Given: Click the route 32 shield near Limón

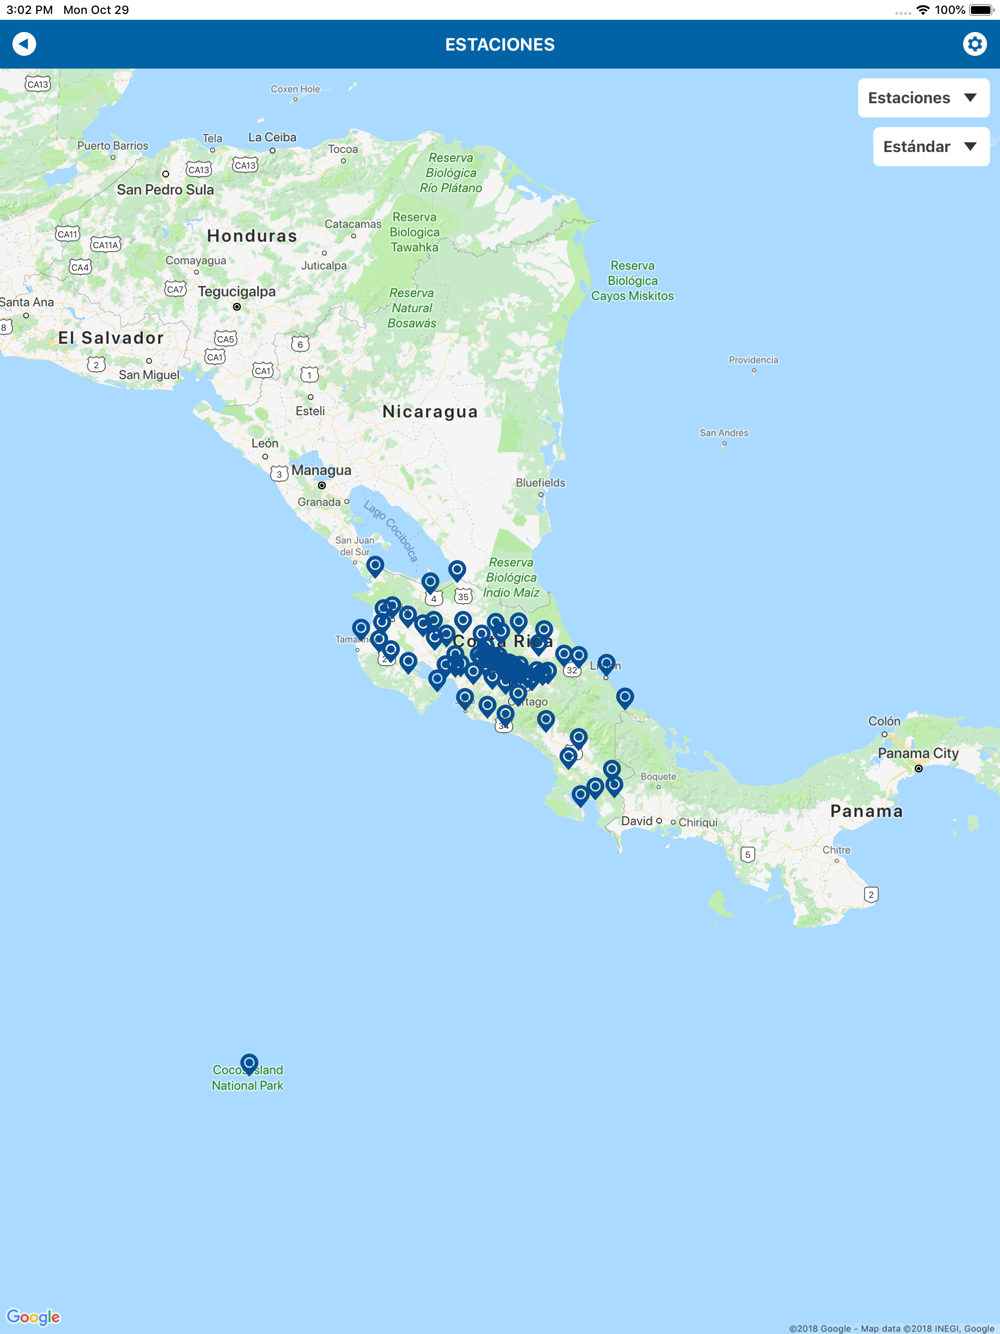Looking at the screenshot, I should point(571,670).
